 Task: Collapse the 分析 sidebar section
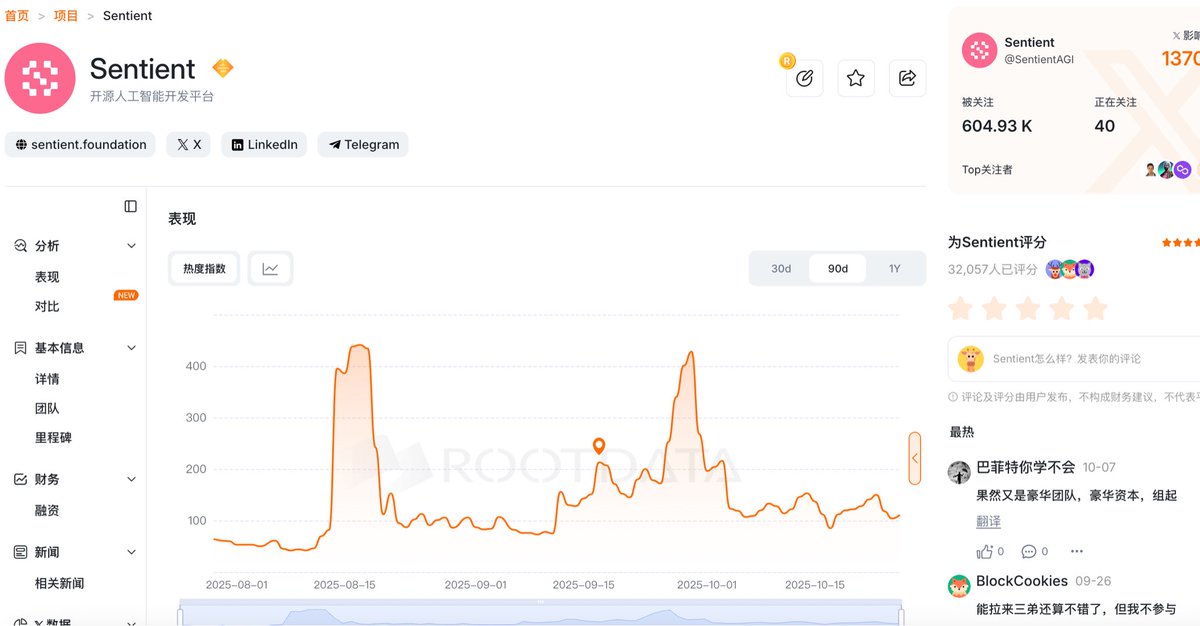[x=131, y=246]
